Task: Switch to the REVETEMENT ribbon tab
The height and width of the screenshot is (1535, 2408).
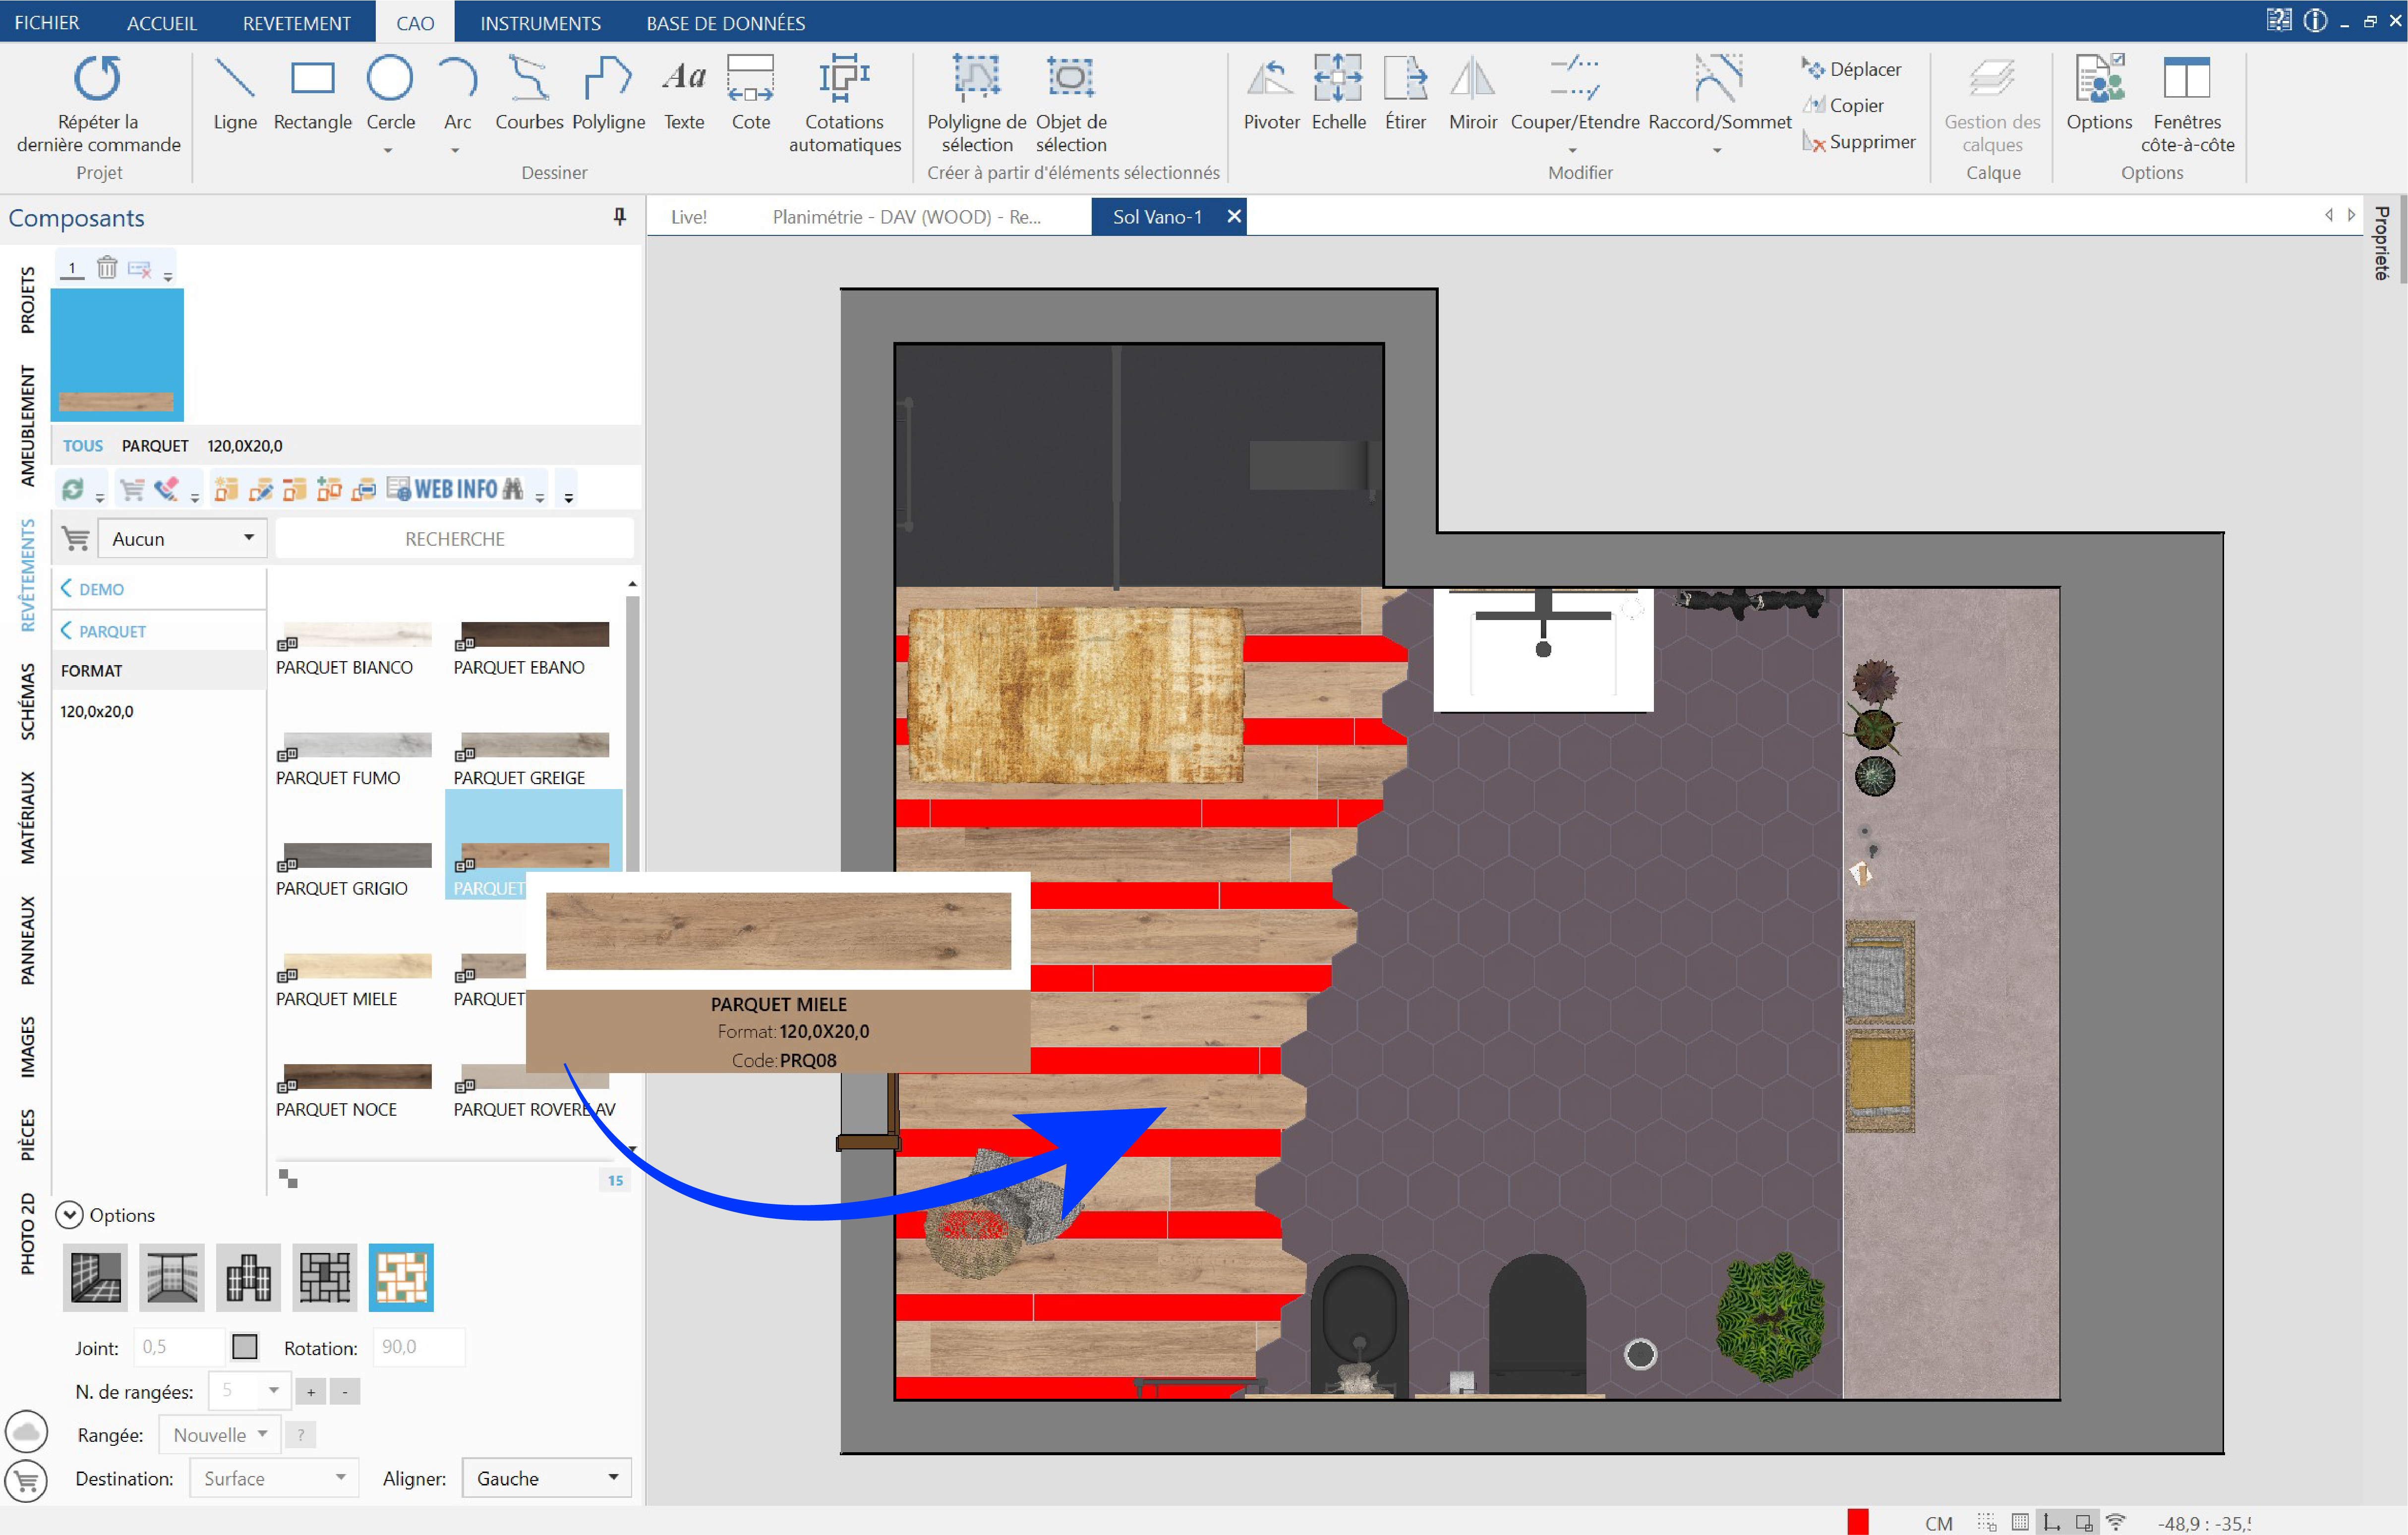Action: click(297, 22)
